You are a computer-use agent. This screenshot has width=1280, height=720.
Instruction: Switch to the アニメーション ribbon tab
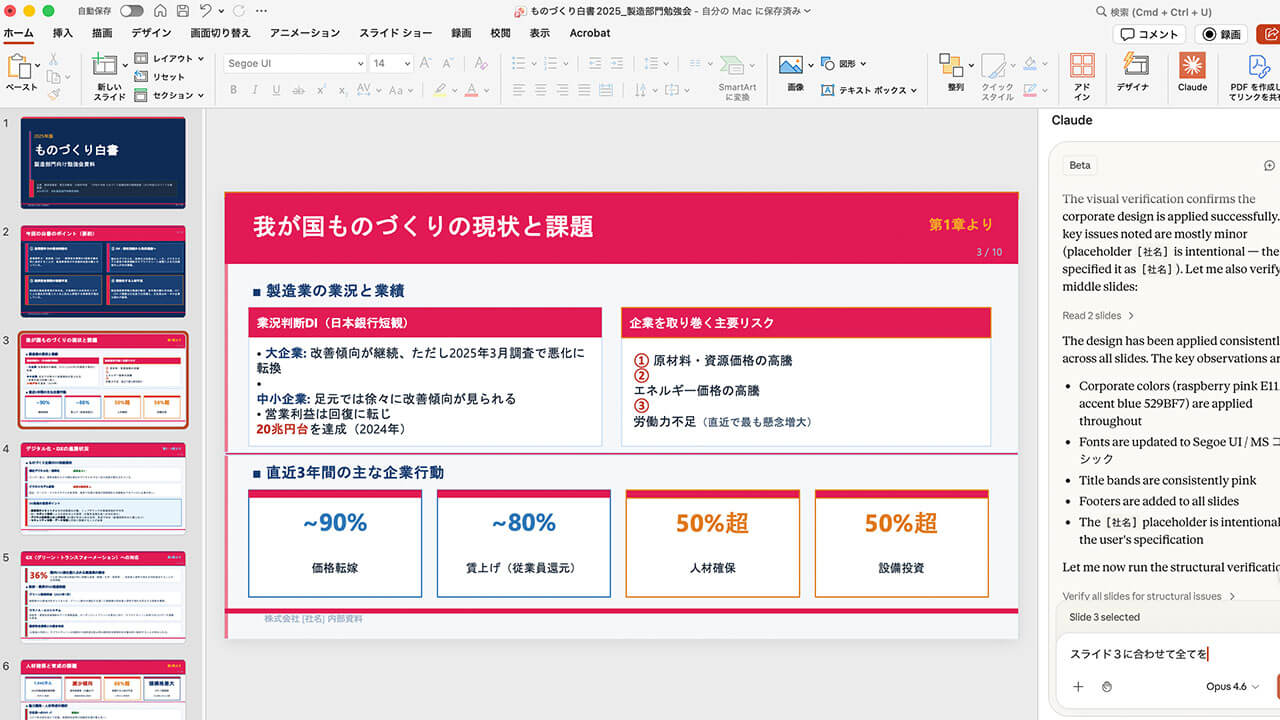click(x=305, y=33)
